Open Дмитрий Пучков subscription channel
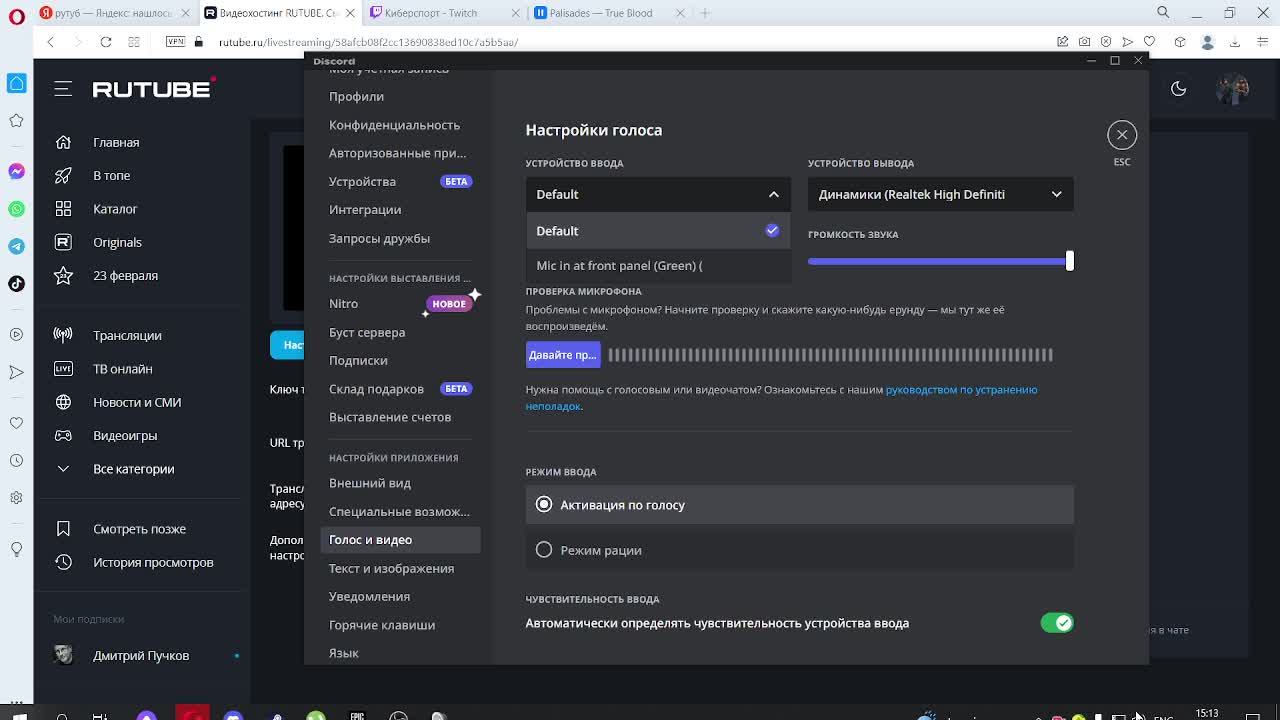The width and height of the screenshot is (1280, 720). click(141, 656)
